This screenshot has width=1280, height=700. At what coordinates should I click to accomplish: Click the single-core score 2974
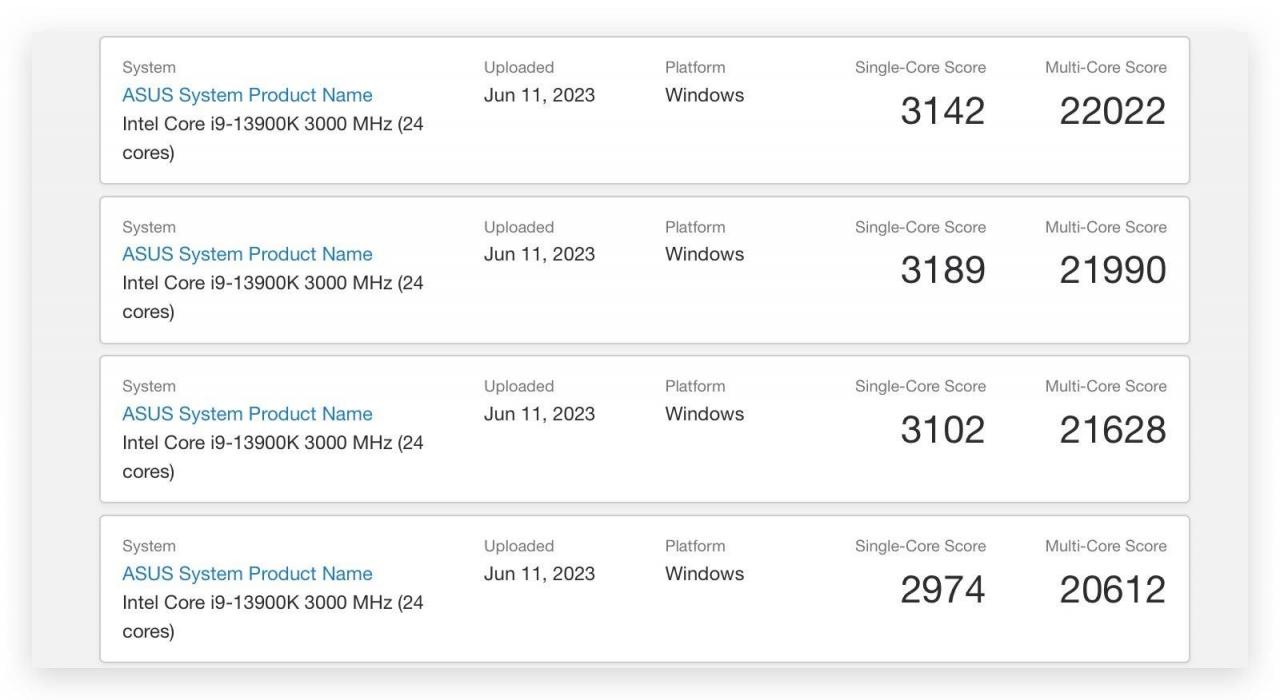point(943,591)
